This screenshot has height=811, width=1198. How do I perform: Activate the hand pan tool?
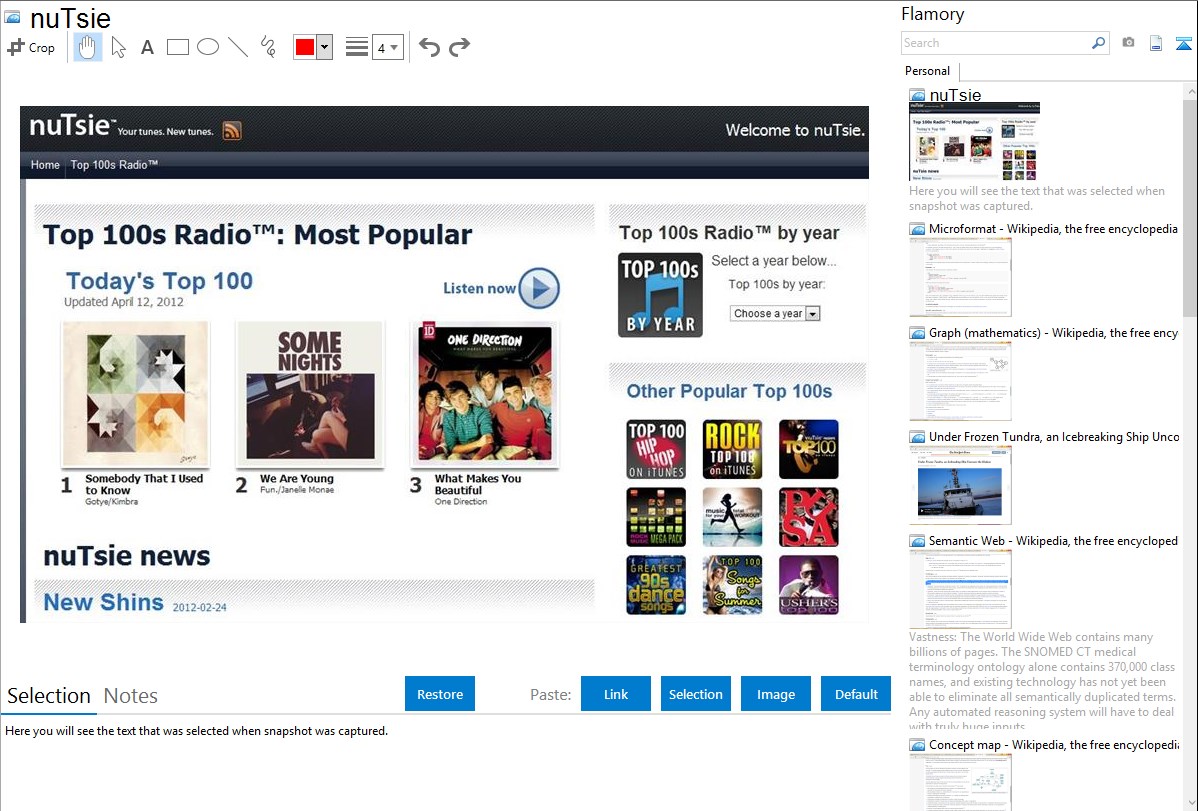pos(87,47)
